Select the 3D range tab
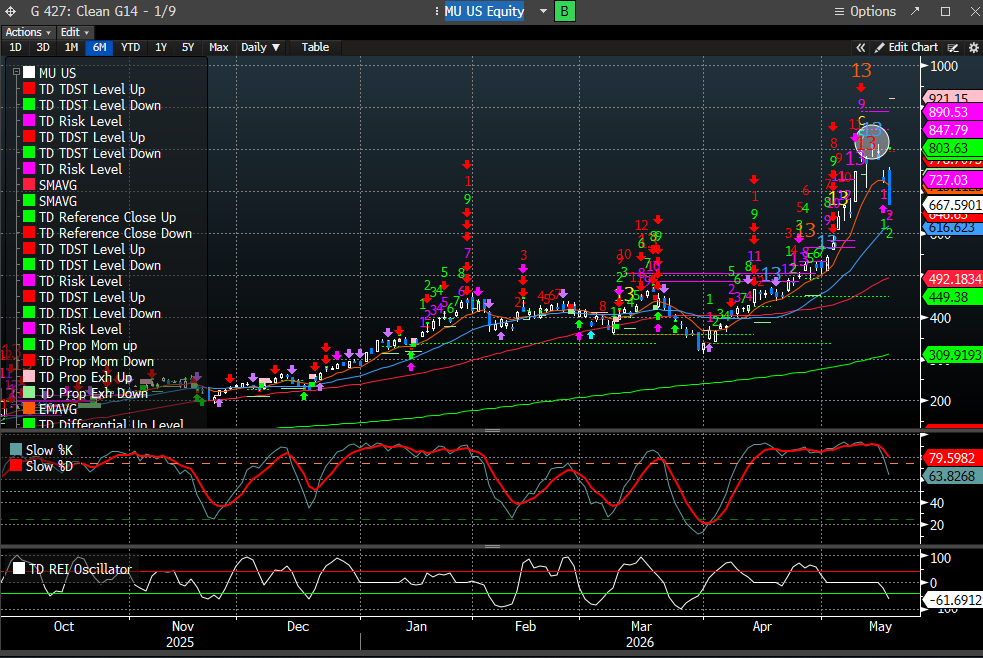 (x=43, y=48)
